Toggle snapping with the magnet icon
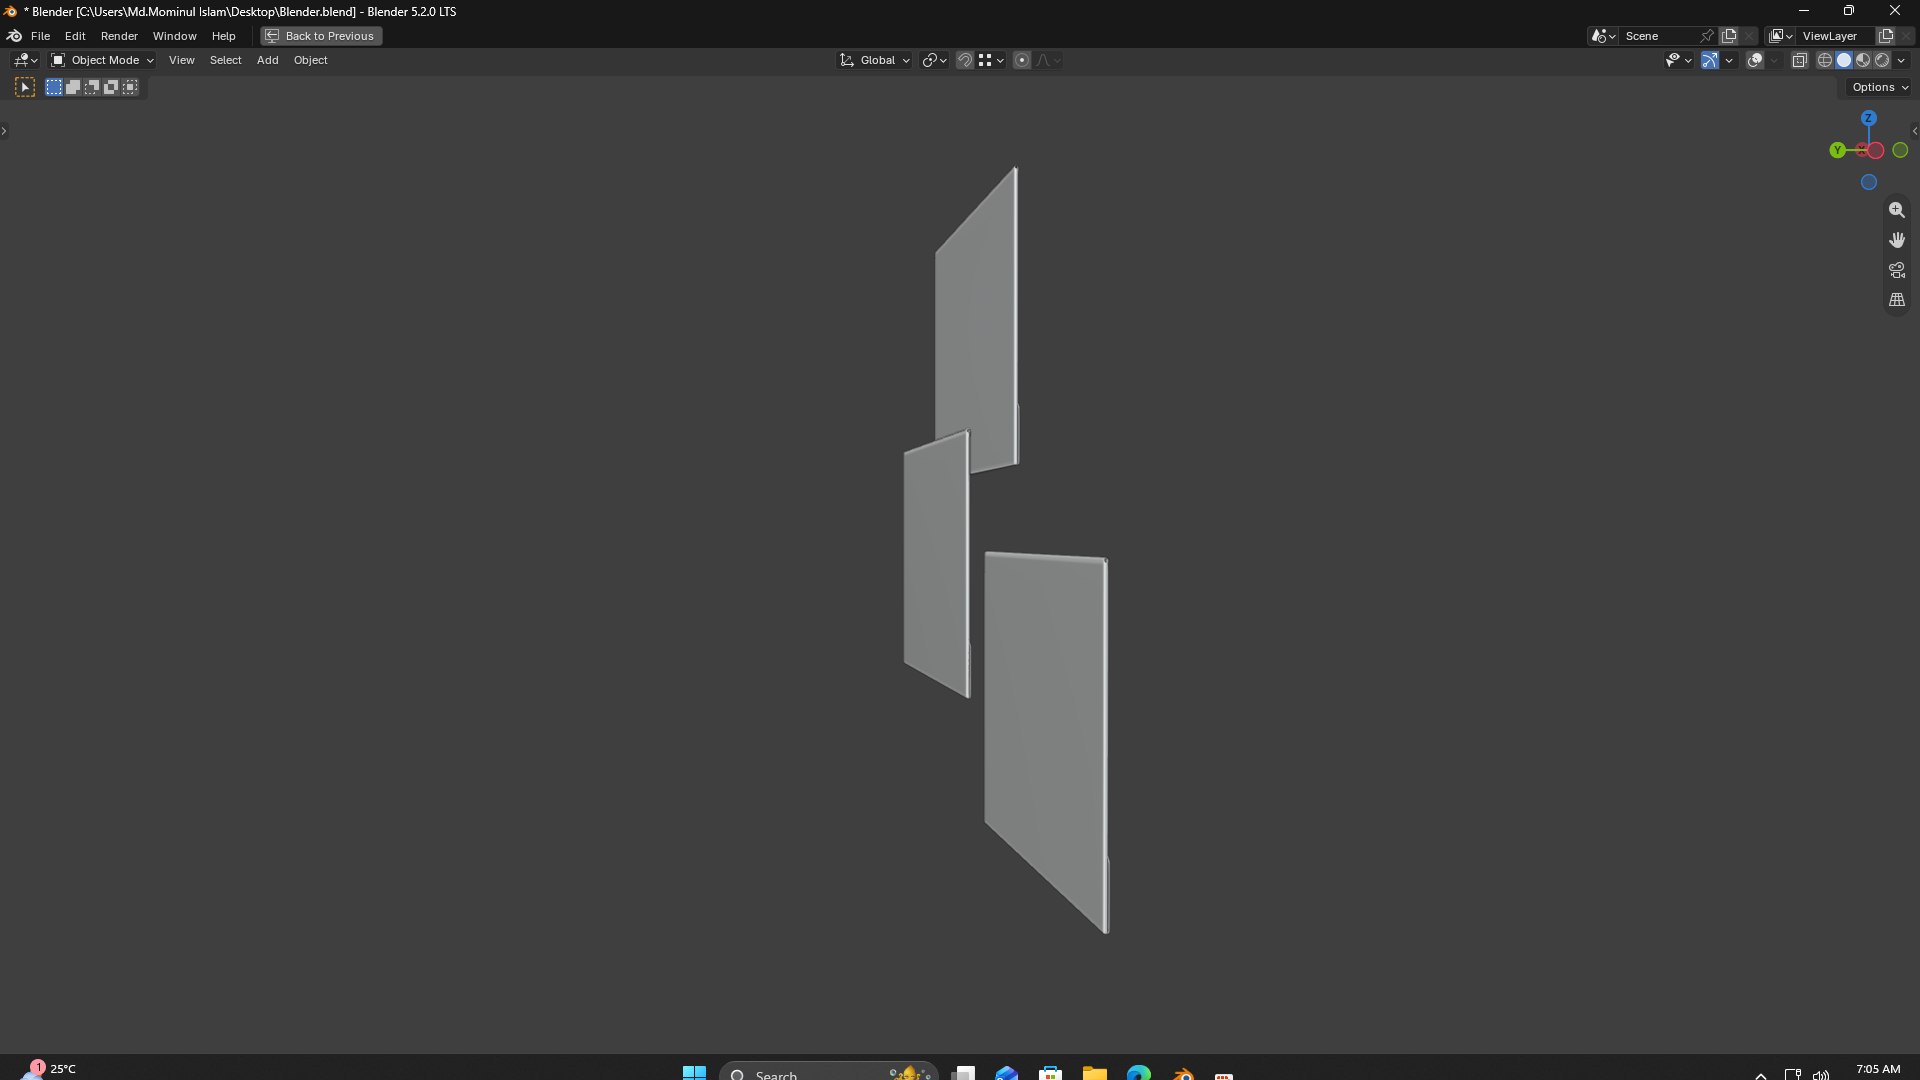The width and height of the screenshot is (1920, 1080). [x=965, y=61]
